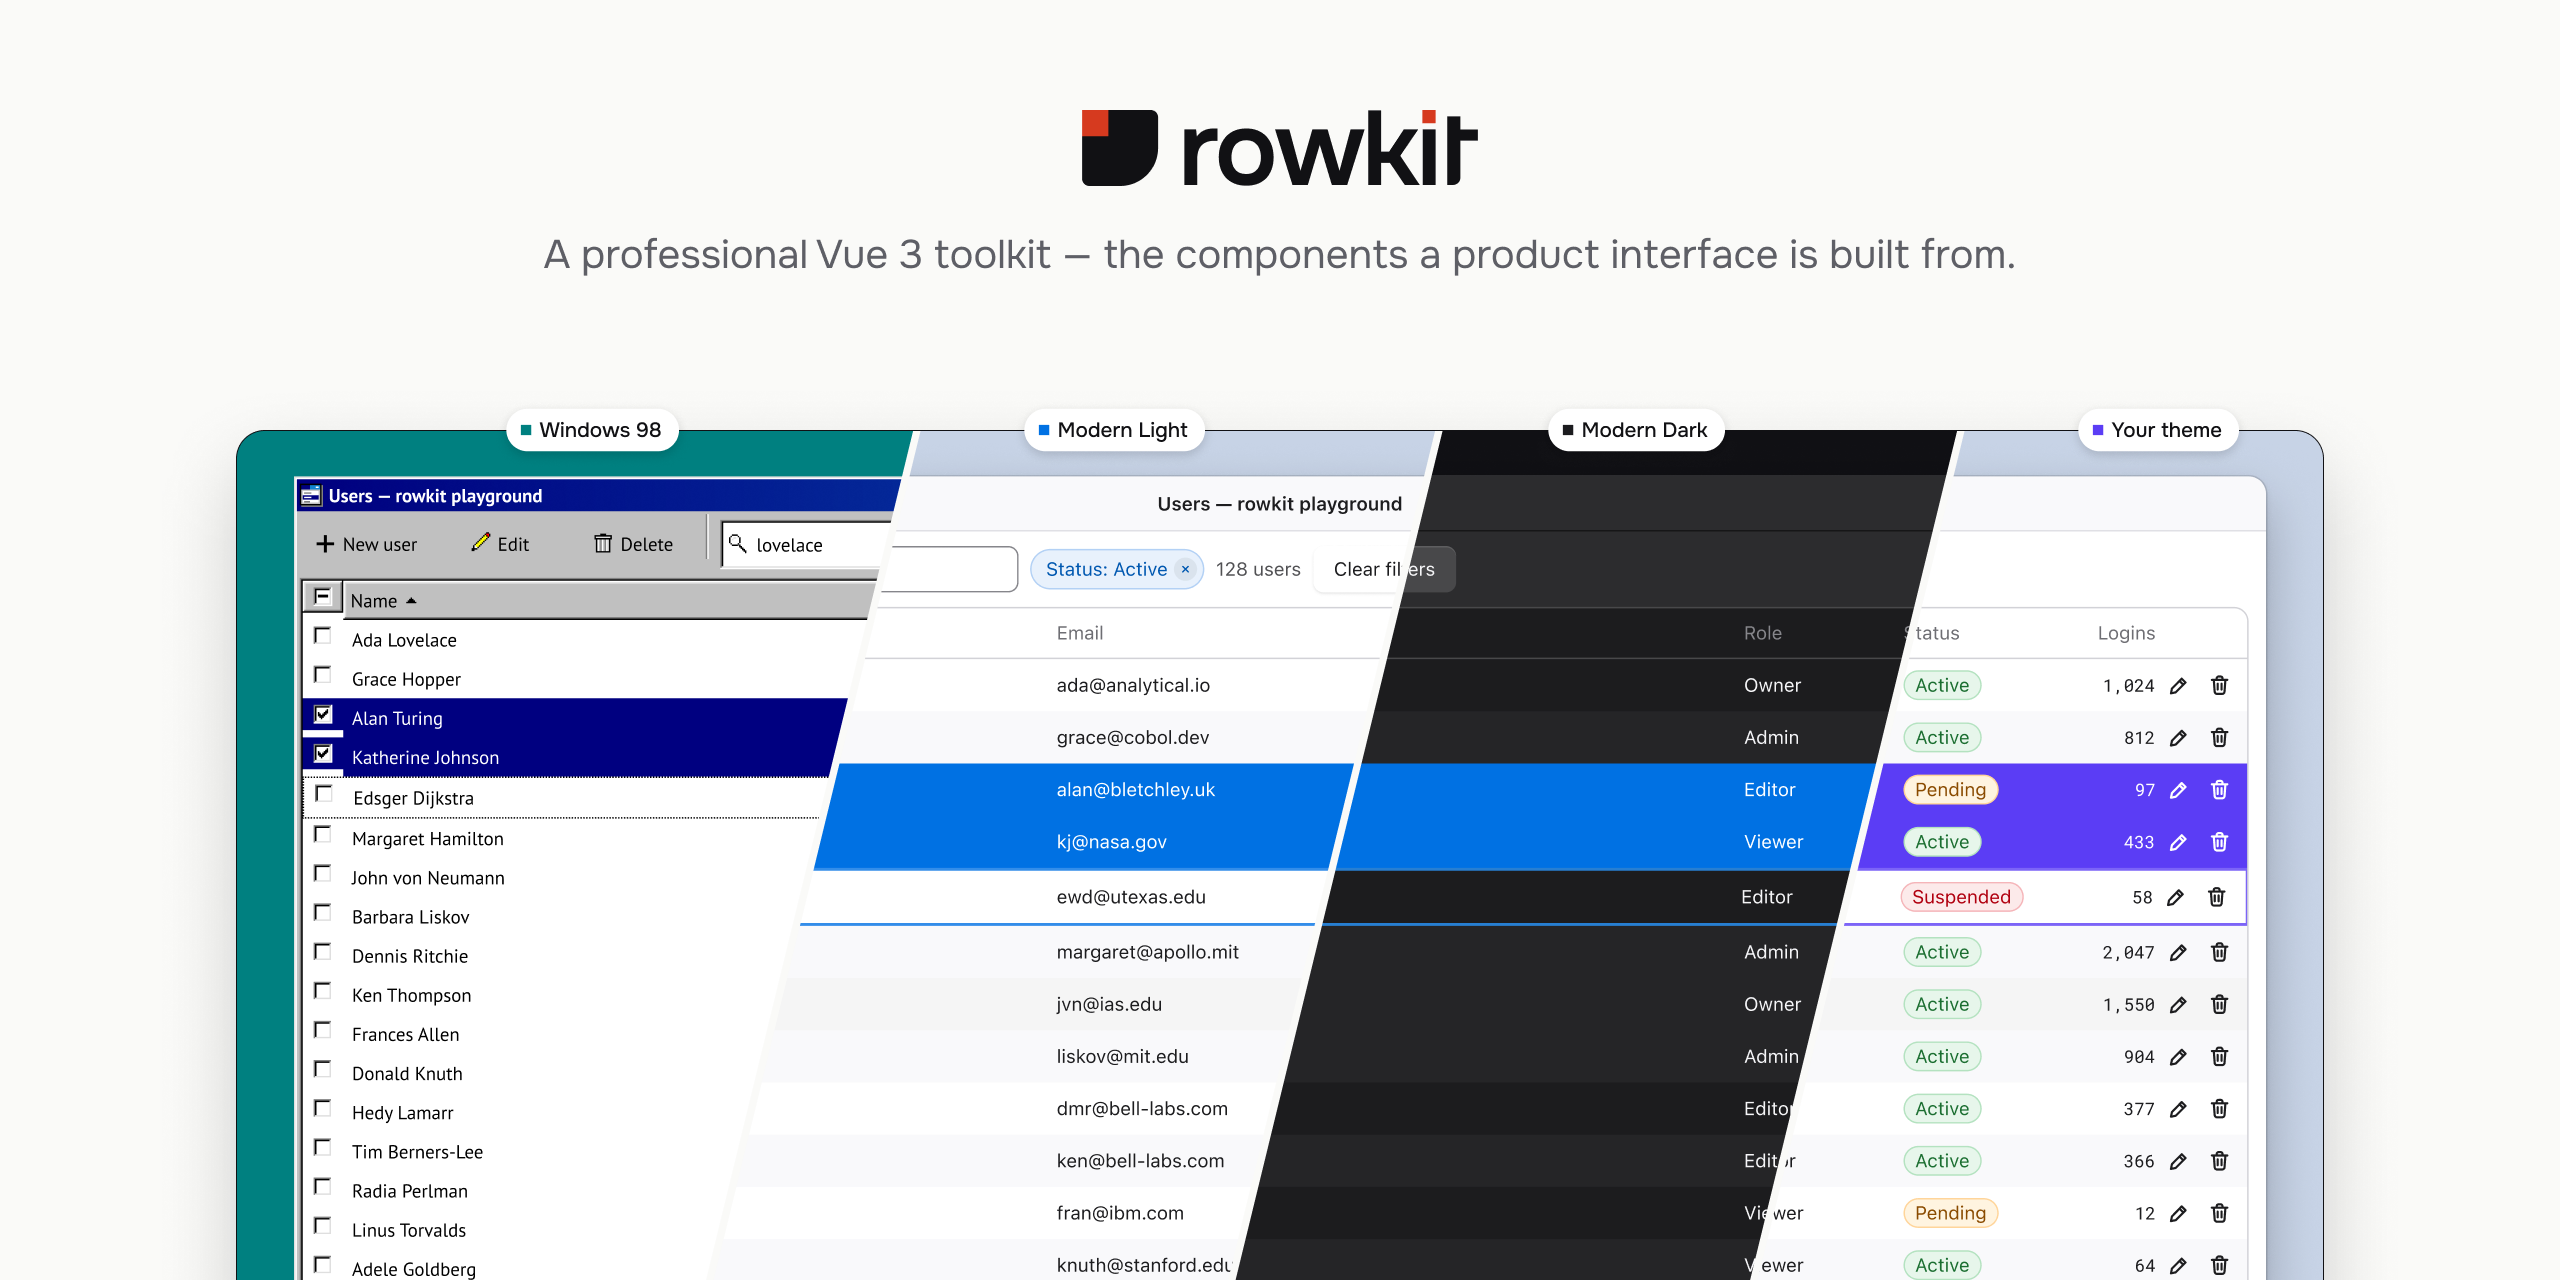Click the edit pencil icon in the 1,024 logins row
Screen dimensions: 2560x1280
point(2178,686)
